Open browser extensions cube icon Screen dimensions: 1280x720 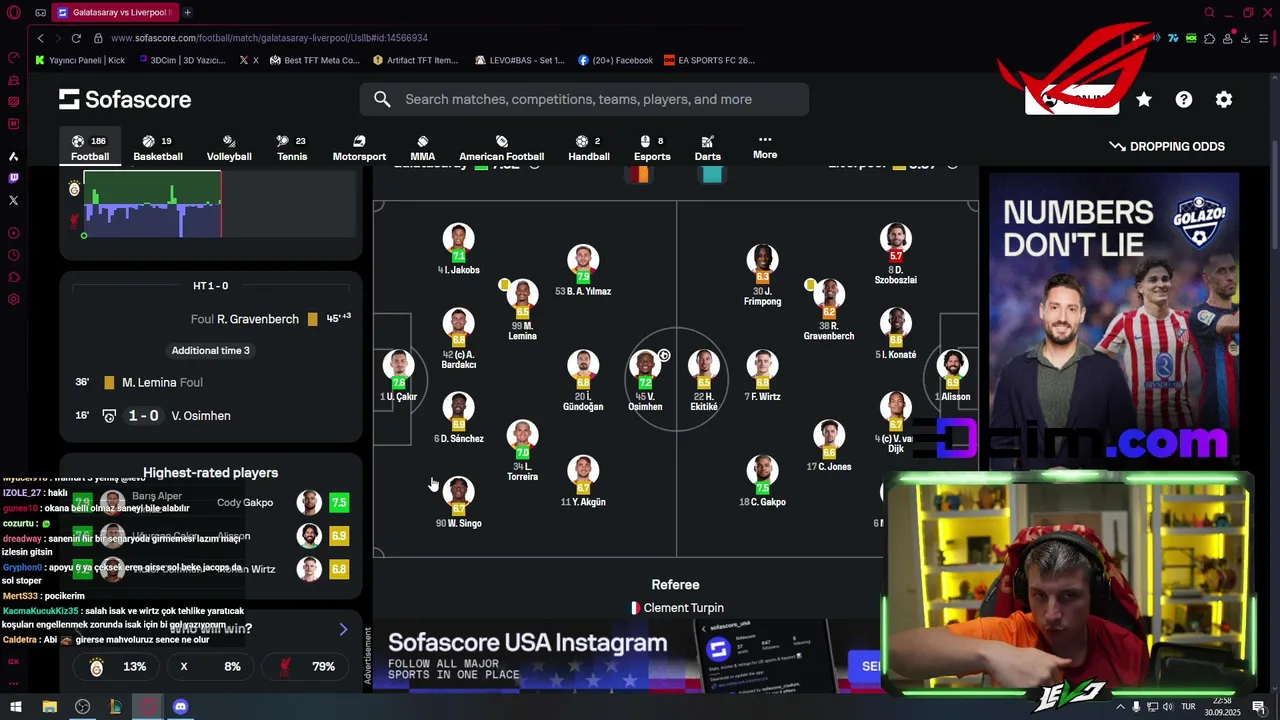tap(1209, 38)
